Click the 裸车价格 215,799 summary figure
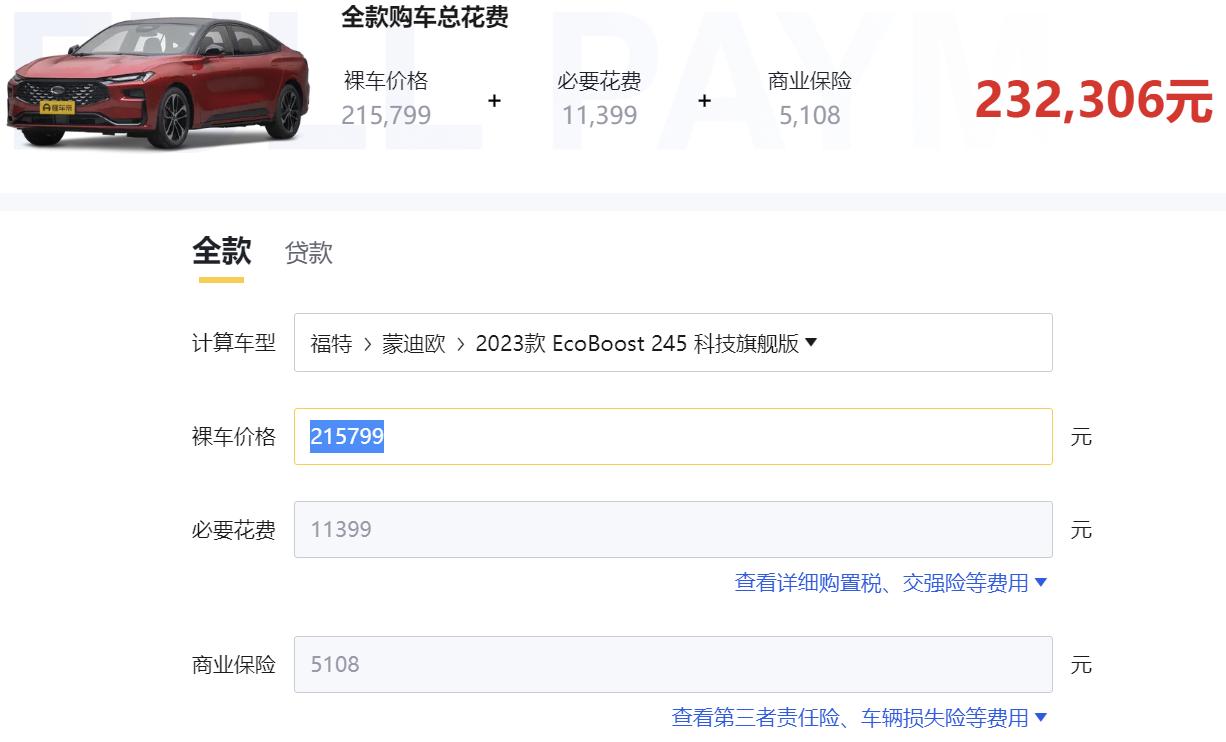 click(388, 115)
